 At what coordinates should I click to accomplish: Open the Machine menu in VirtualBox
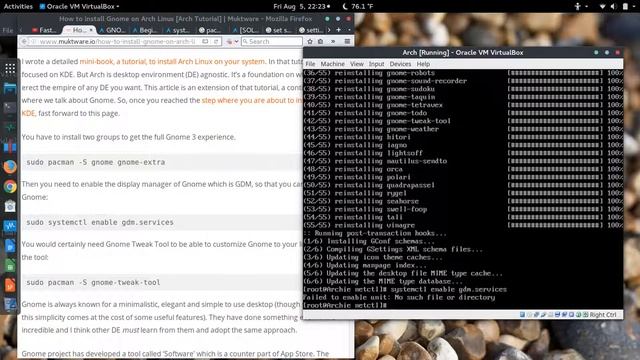pyautogui.click(x=332, y=64)
